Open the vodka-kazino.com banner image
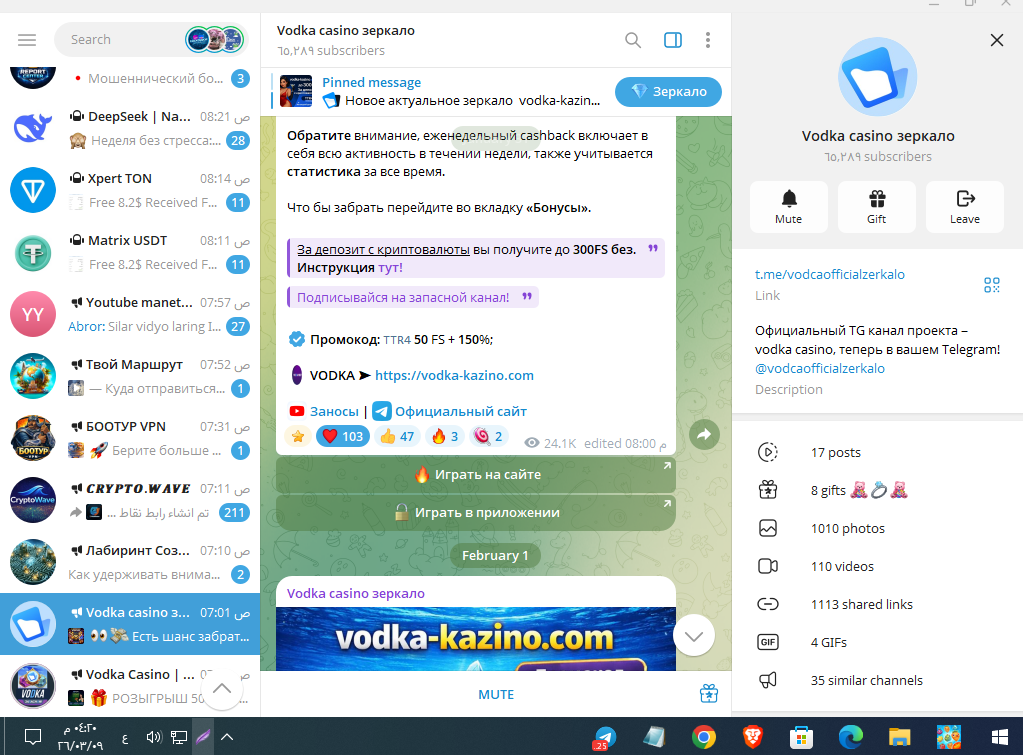 tap(476, 639)
